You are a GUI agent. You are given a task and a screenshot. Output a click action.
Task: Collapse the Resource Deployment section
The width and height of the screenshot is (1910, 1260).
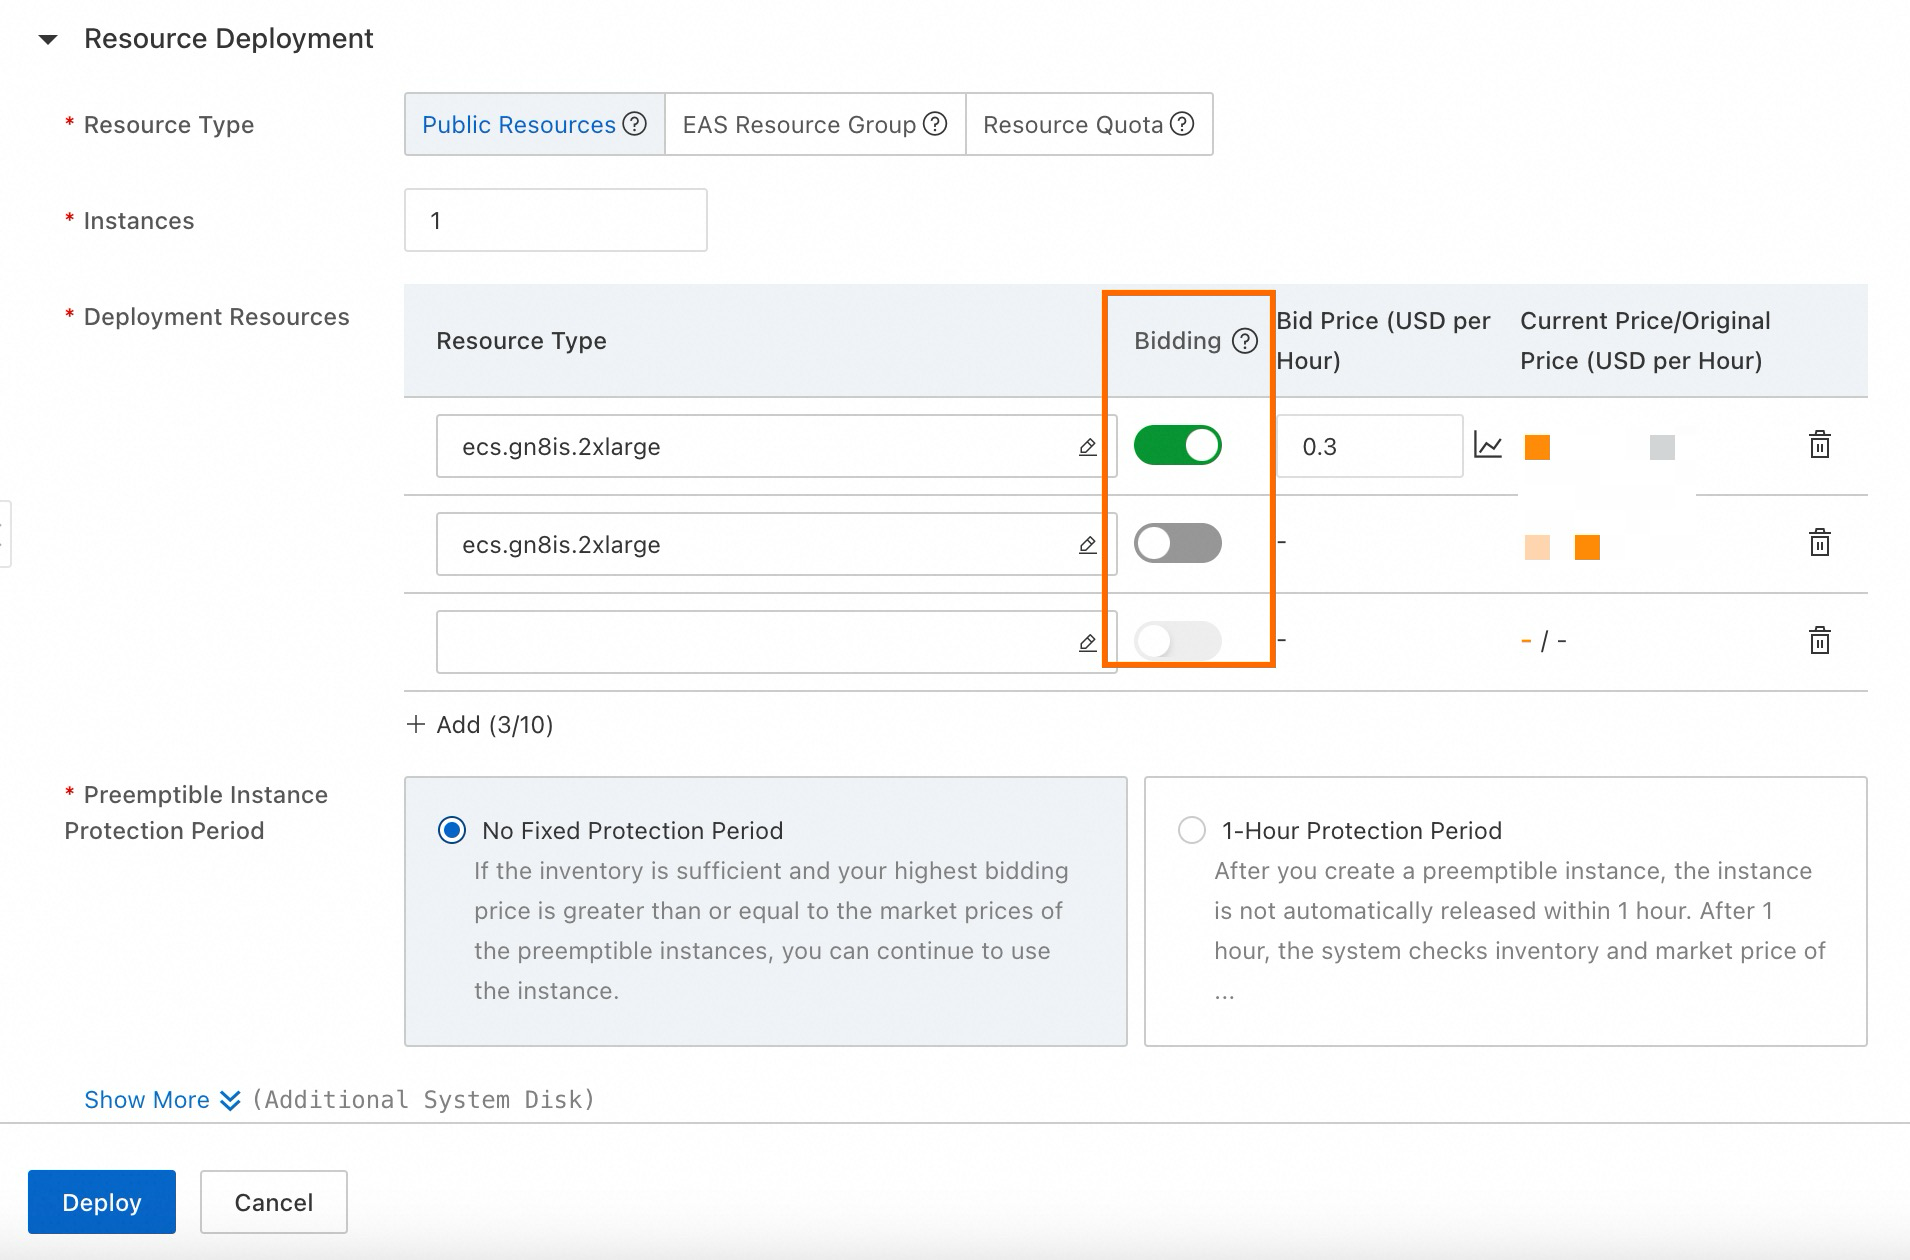pos(48,40)
